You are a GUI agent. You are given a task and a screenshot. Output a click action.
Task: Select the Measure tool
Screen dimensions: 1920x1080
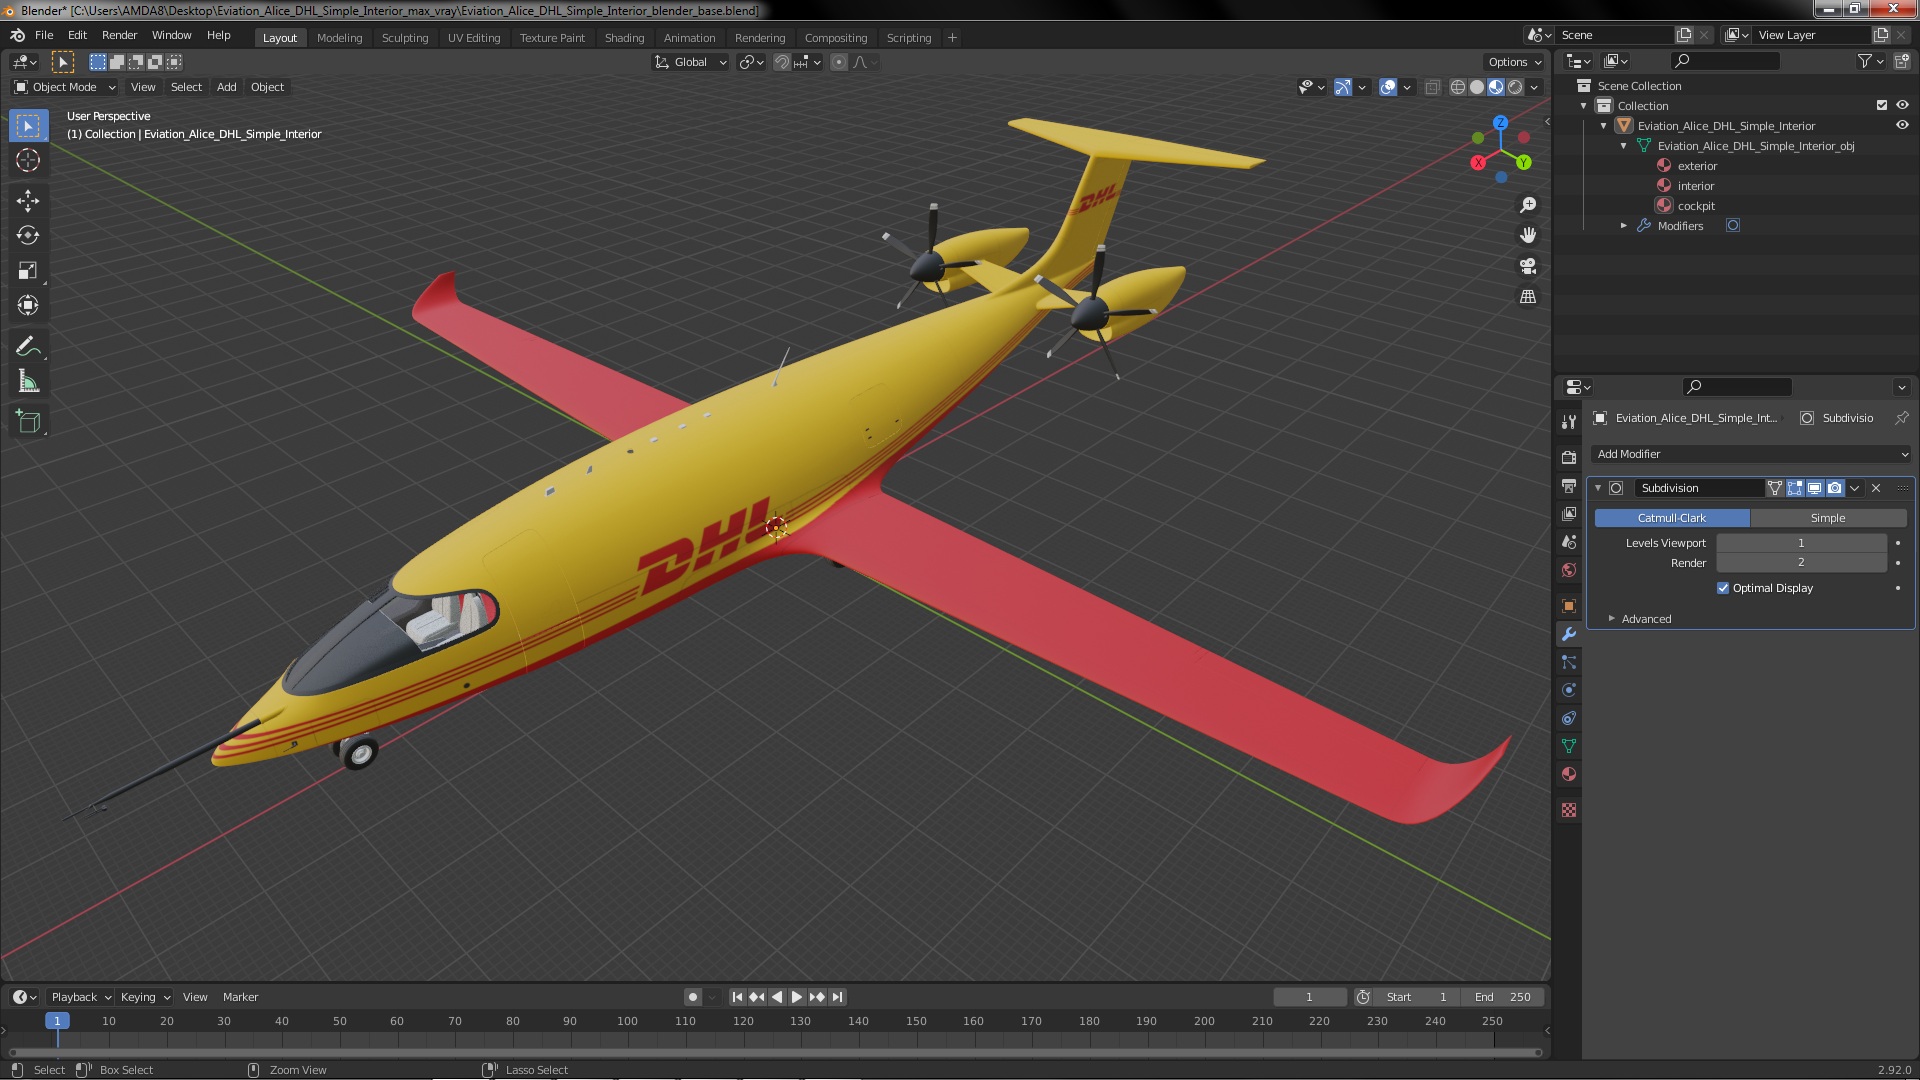[28, 381]
